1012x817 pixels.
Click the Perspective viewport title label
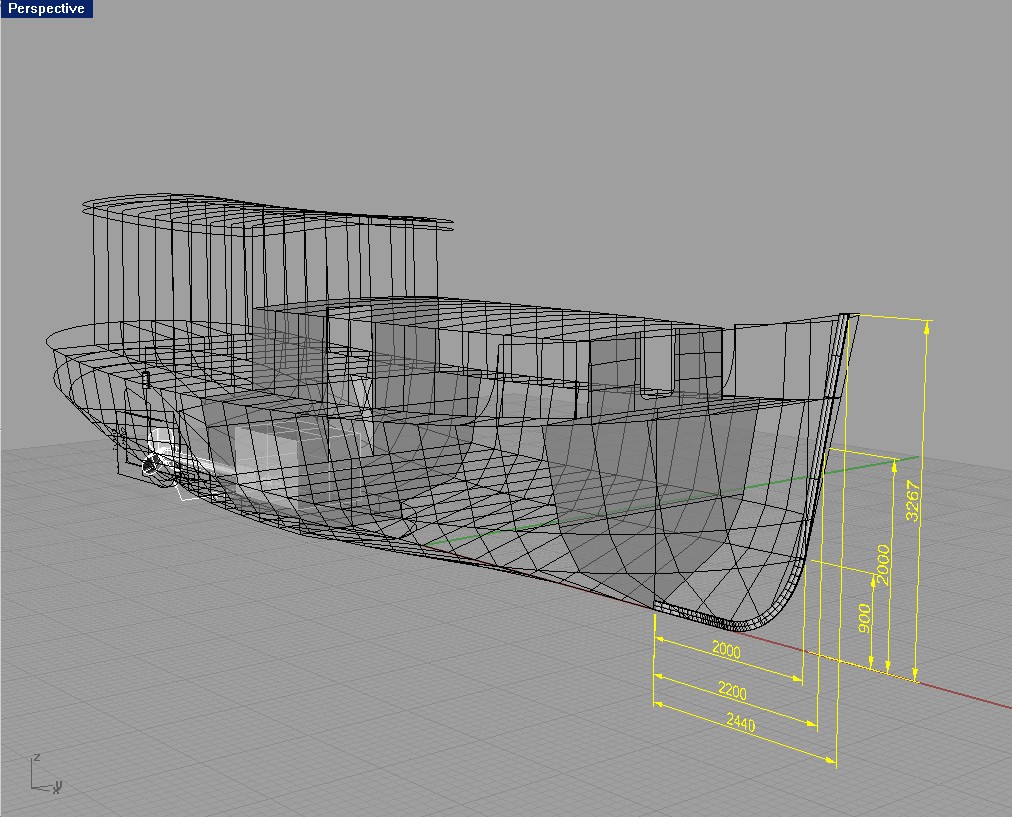(46, 8)
